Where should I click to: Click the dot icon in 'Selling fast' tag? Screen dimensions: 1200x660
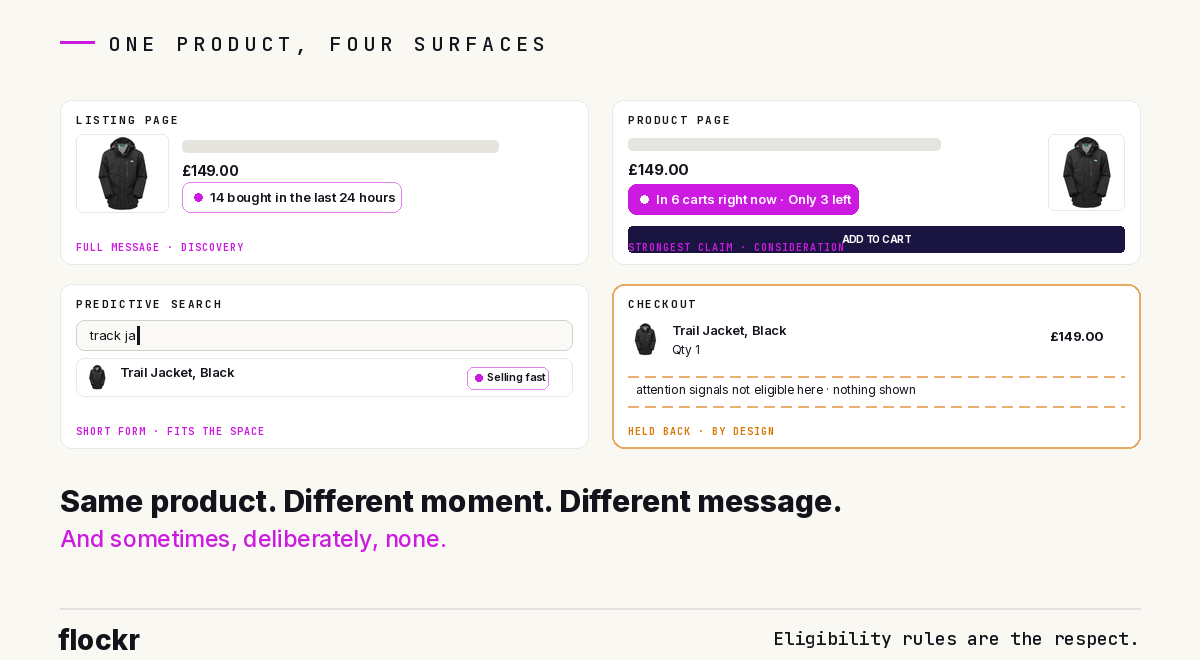(479, 378)
